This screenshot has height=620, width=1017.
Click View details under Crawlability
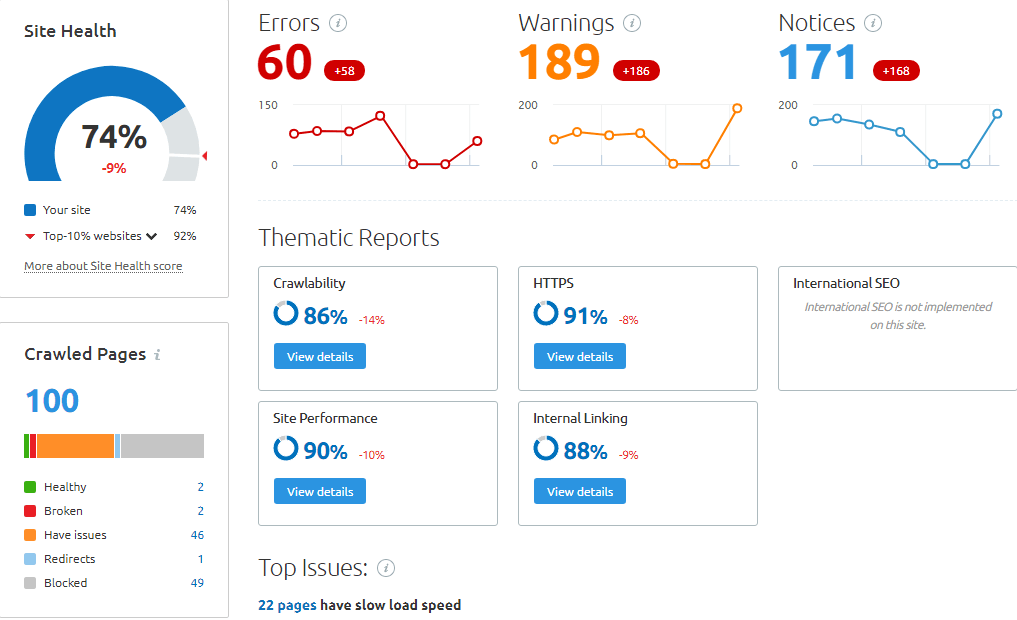(x=319, y=355)
